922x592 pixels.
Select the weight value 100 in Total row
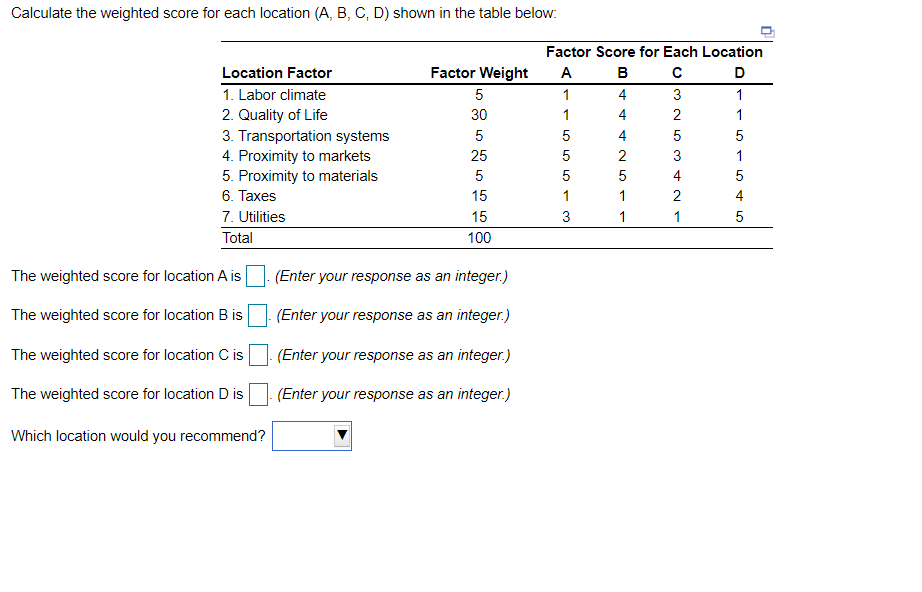click(x=479, y=237)
